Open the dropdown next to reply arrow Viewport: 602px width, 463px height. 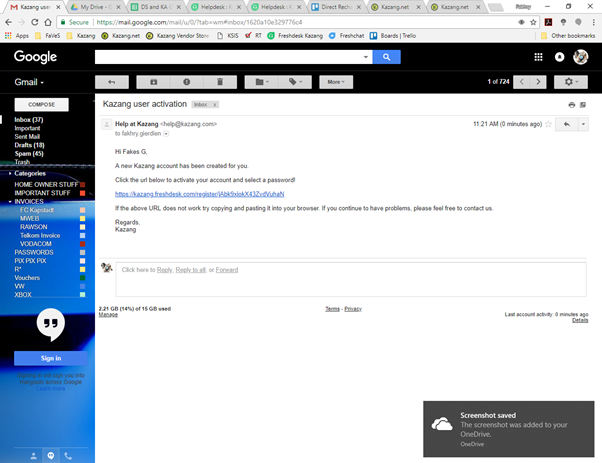pos(583,124)
